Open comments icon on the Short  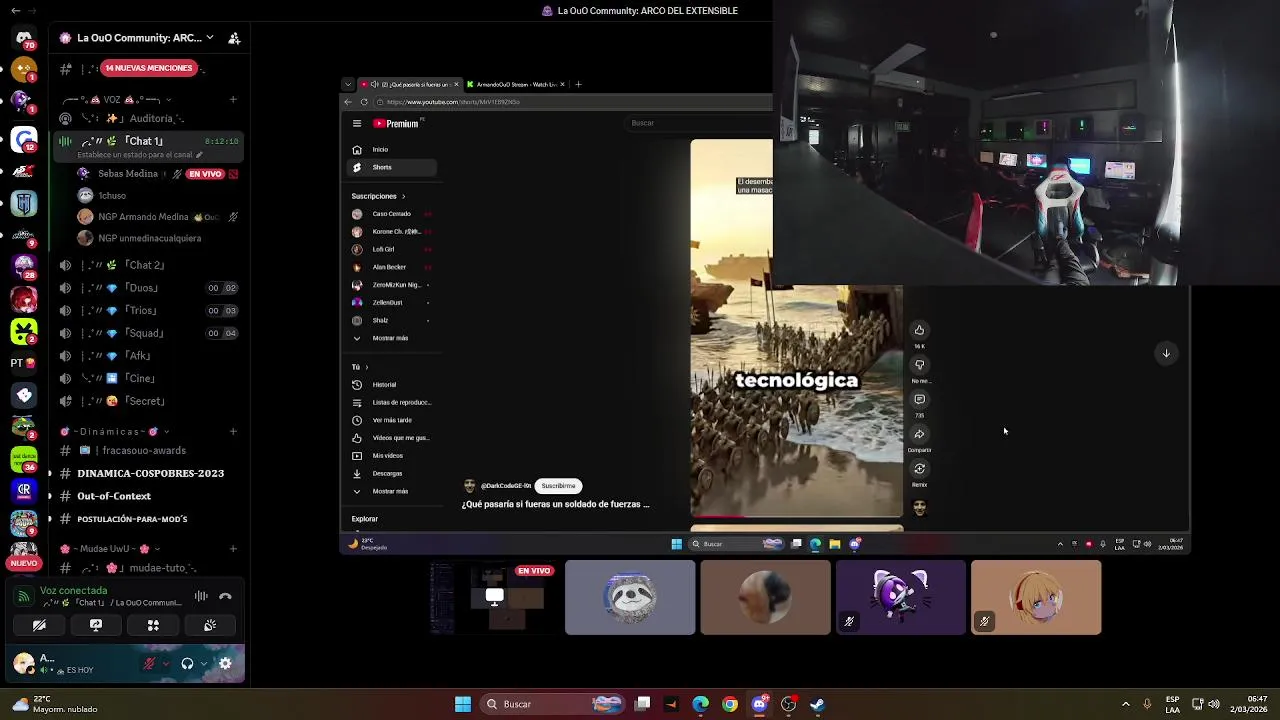click(919, 399)
